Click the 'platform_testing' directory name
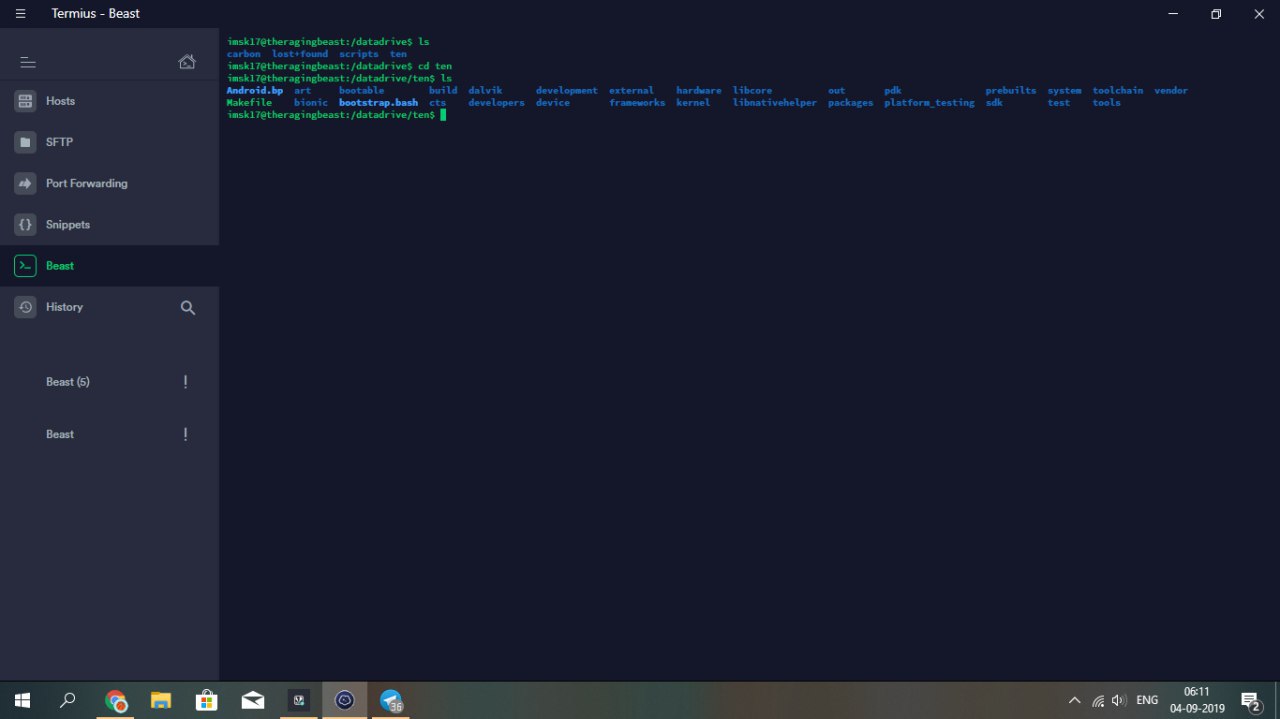1280x719 pixels. [929, 102]
